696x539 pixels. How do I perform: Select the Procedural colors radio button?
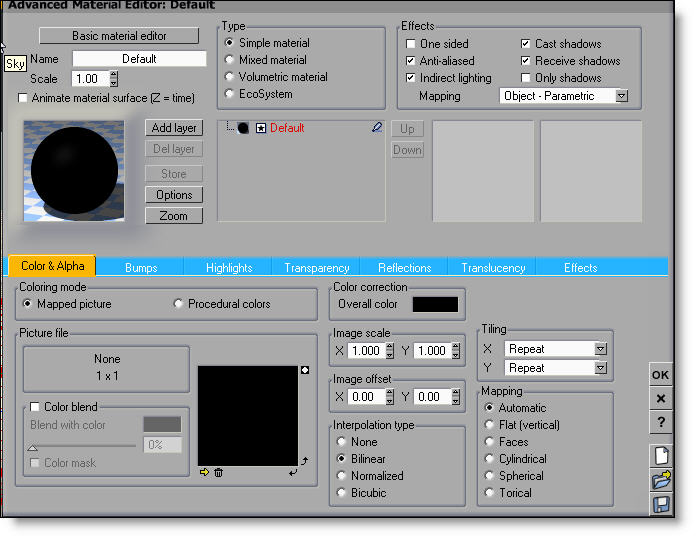tap(179, 304)
